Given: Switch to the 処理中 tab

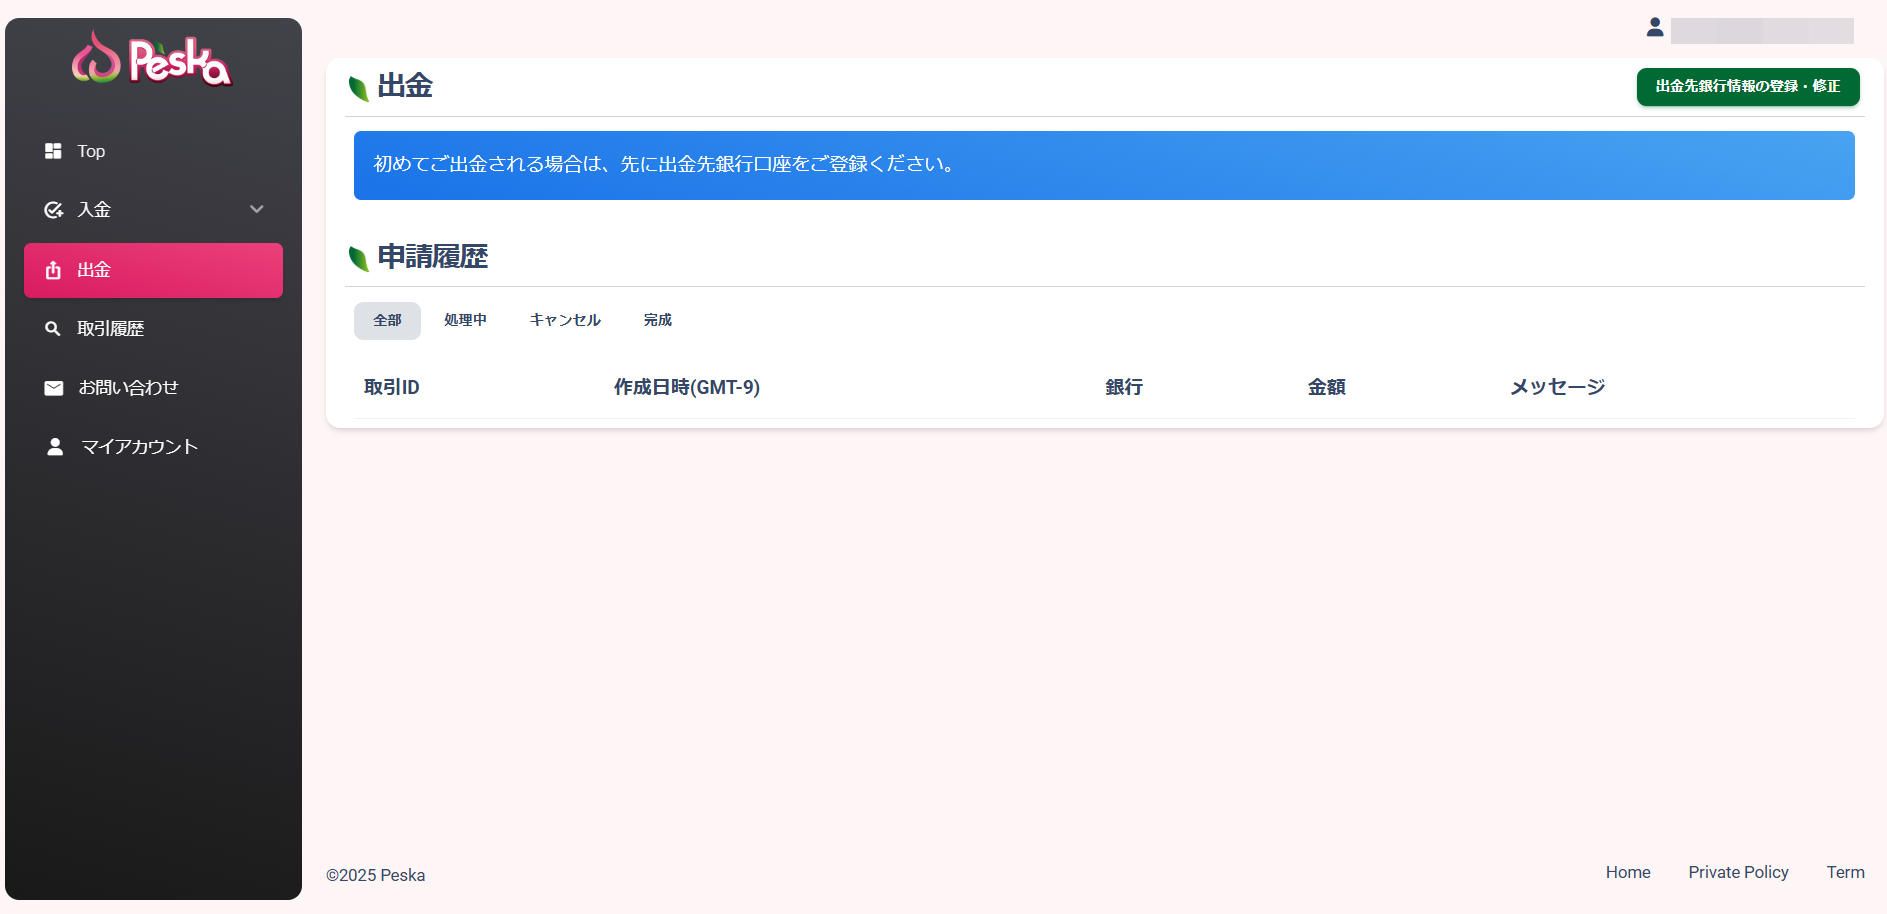Looking at the screenshot, I should point(465,320).
